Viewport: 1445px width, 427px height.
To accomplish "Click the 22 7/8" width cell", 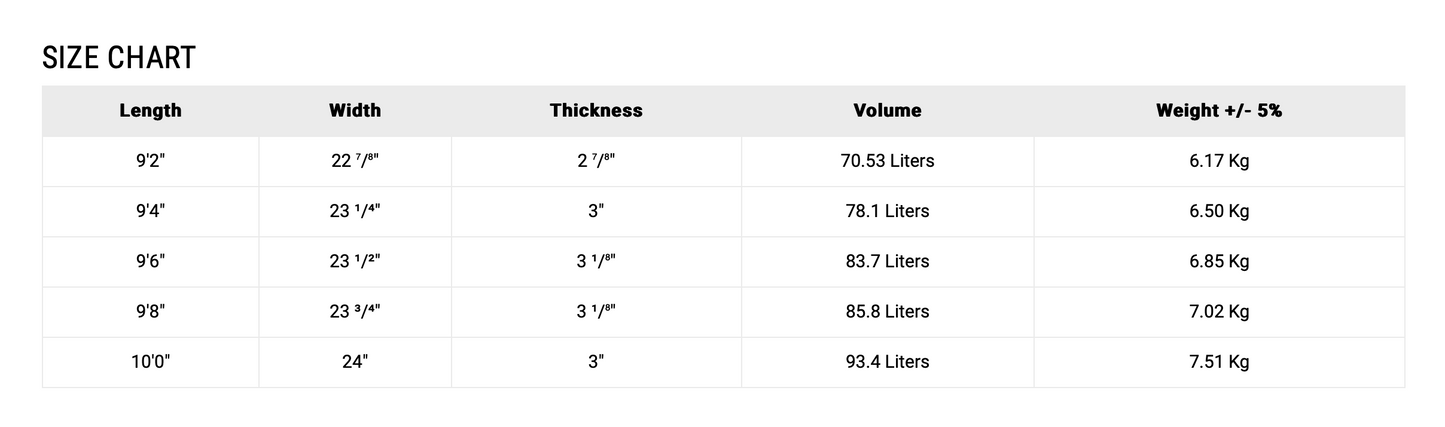I will click(x=355, y=161).
